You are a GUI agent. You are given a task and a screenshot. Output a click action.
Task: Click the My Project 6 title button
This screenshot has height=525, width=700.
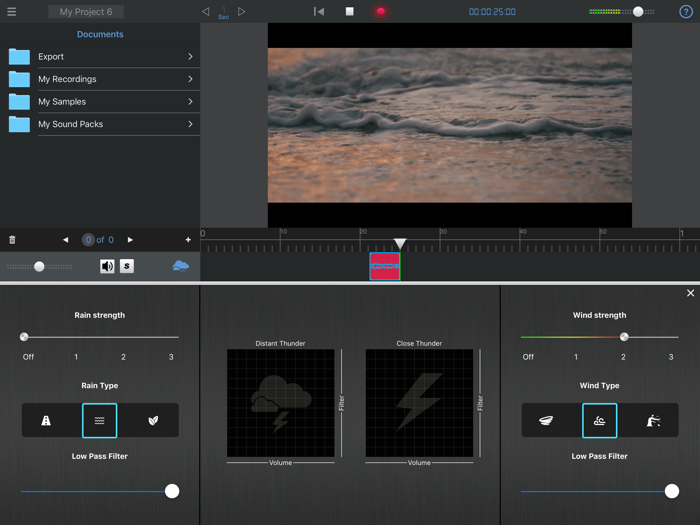pyautogui.click(x=86, y=12)
